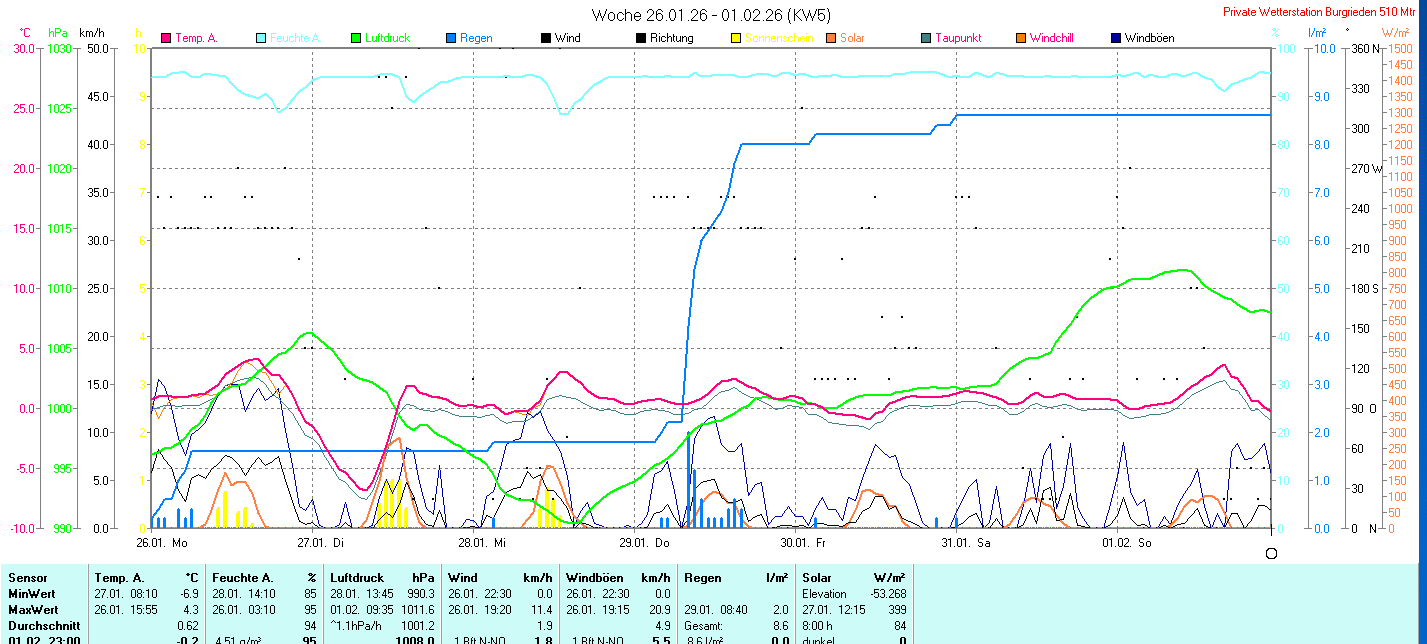Click the Wind legend label

click(x=567, y=38)
